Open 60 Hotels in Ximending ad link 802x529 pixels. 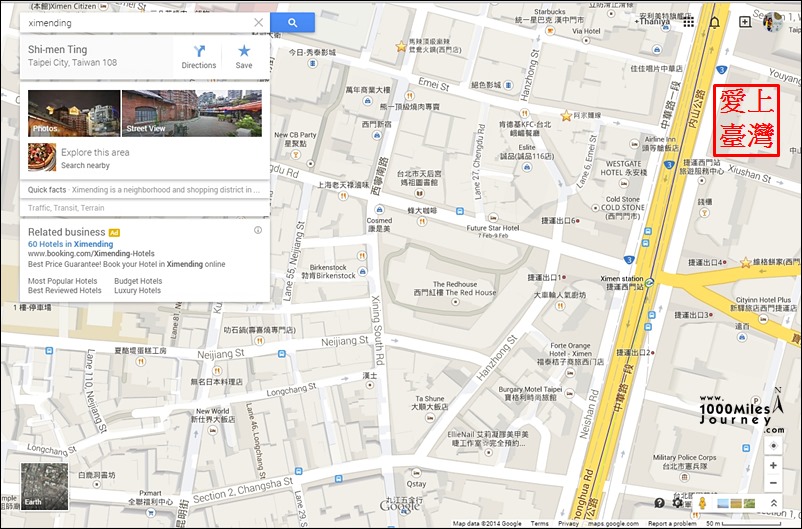coord(71,244)
